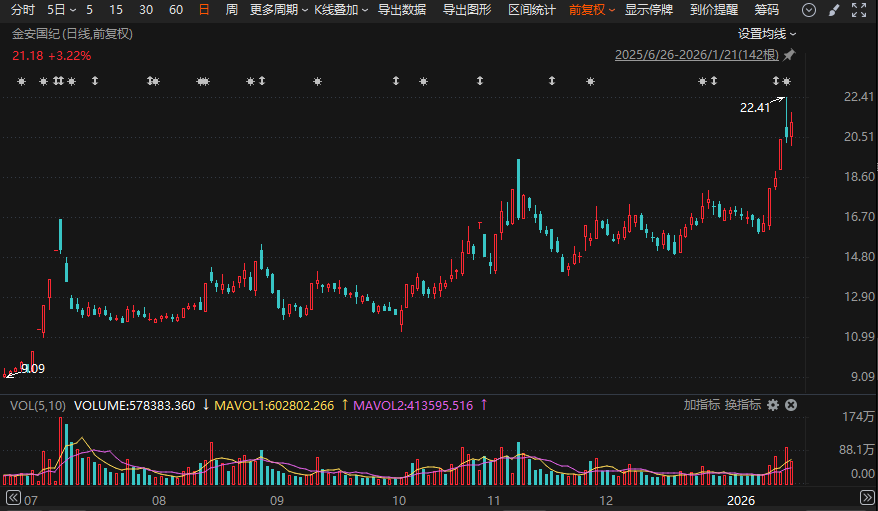This screenshot has width=878, height=511.
Task: Click the pin icon beside date range
Action: pos(789,54)
